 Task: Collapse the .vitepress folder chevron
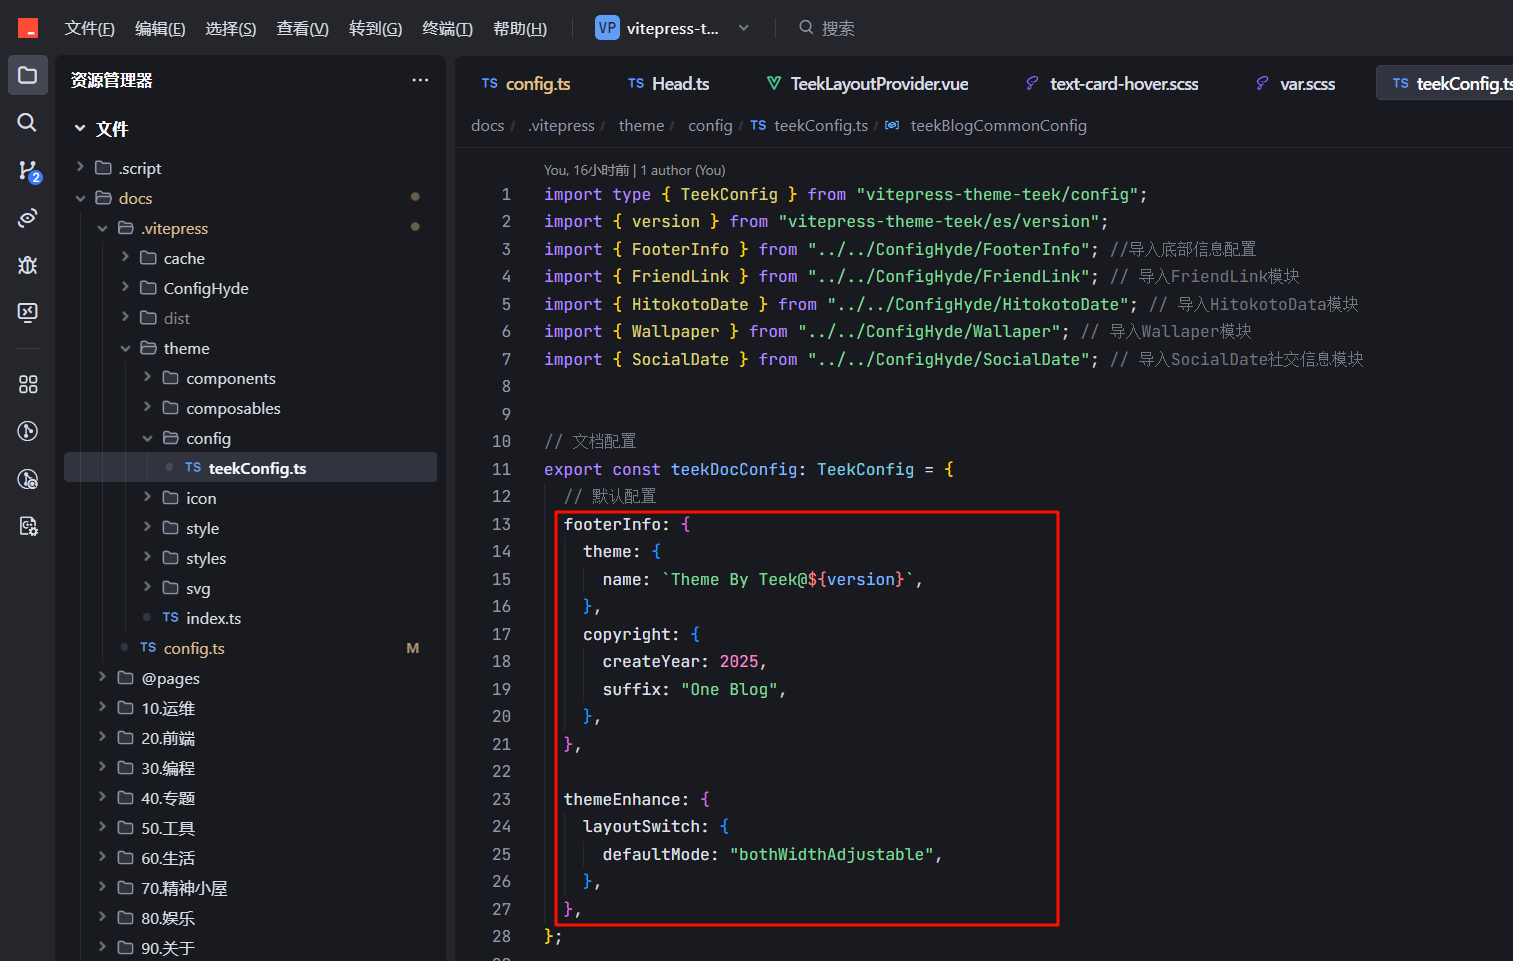[103, 228]
